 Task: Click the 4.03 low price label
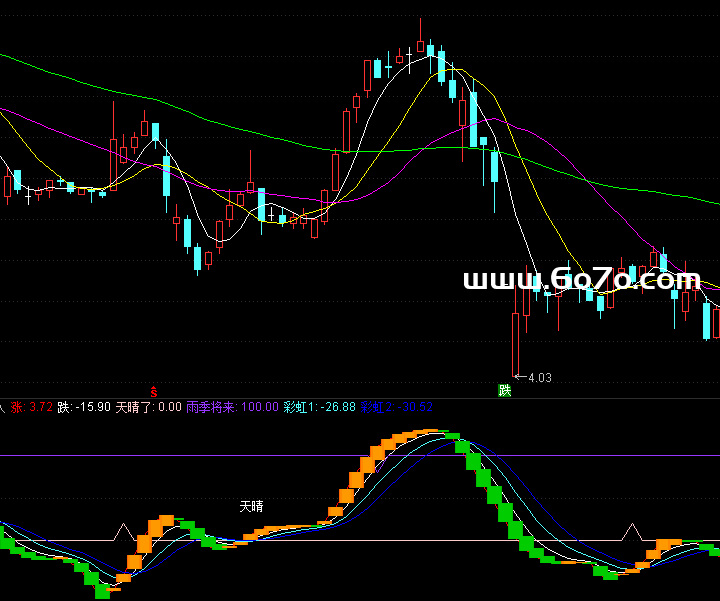[540, 378]
